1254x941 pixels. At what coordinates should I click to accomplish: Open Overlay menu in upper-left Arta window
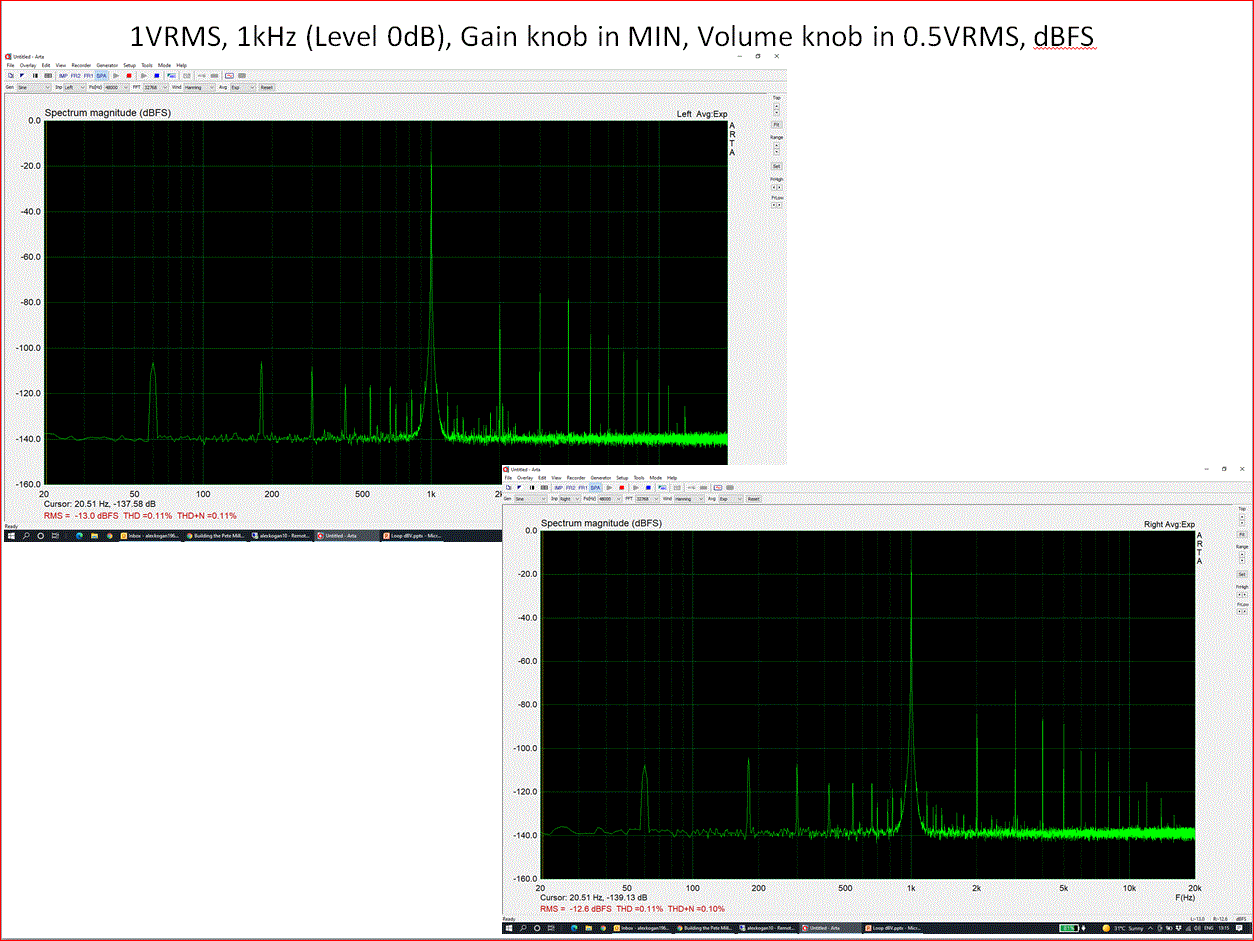(28, 65)
